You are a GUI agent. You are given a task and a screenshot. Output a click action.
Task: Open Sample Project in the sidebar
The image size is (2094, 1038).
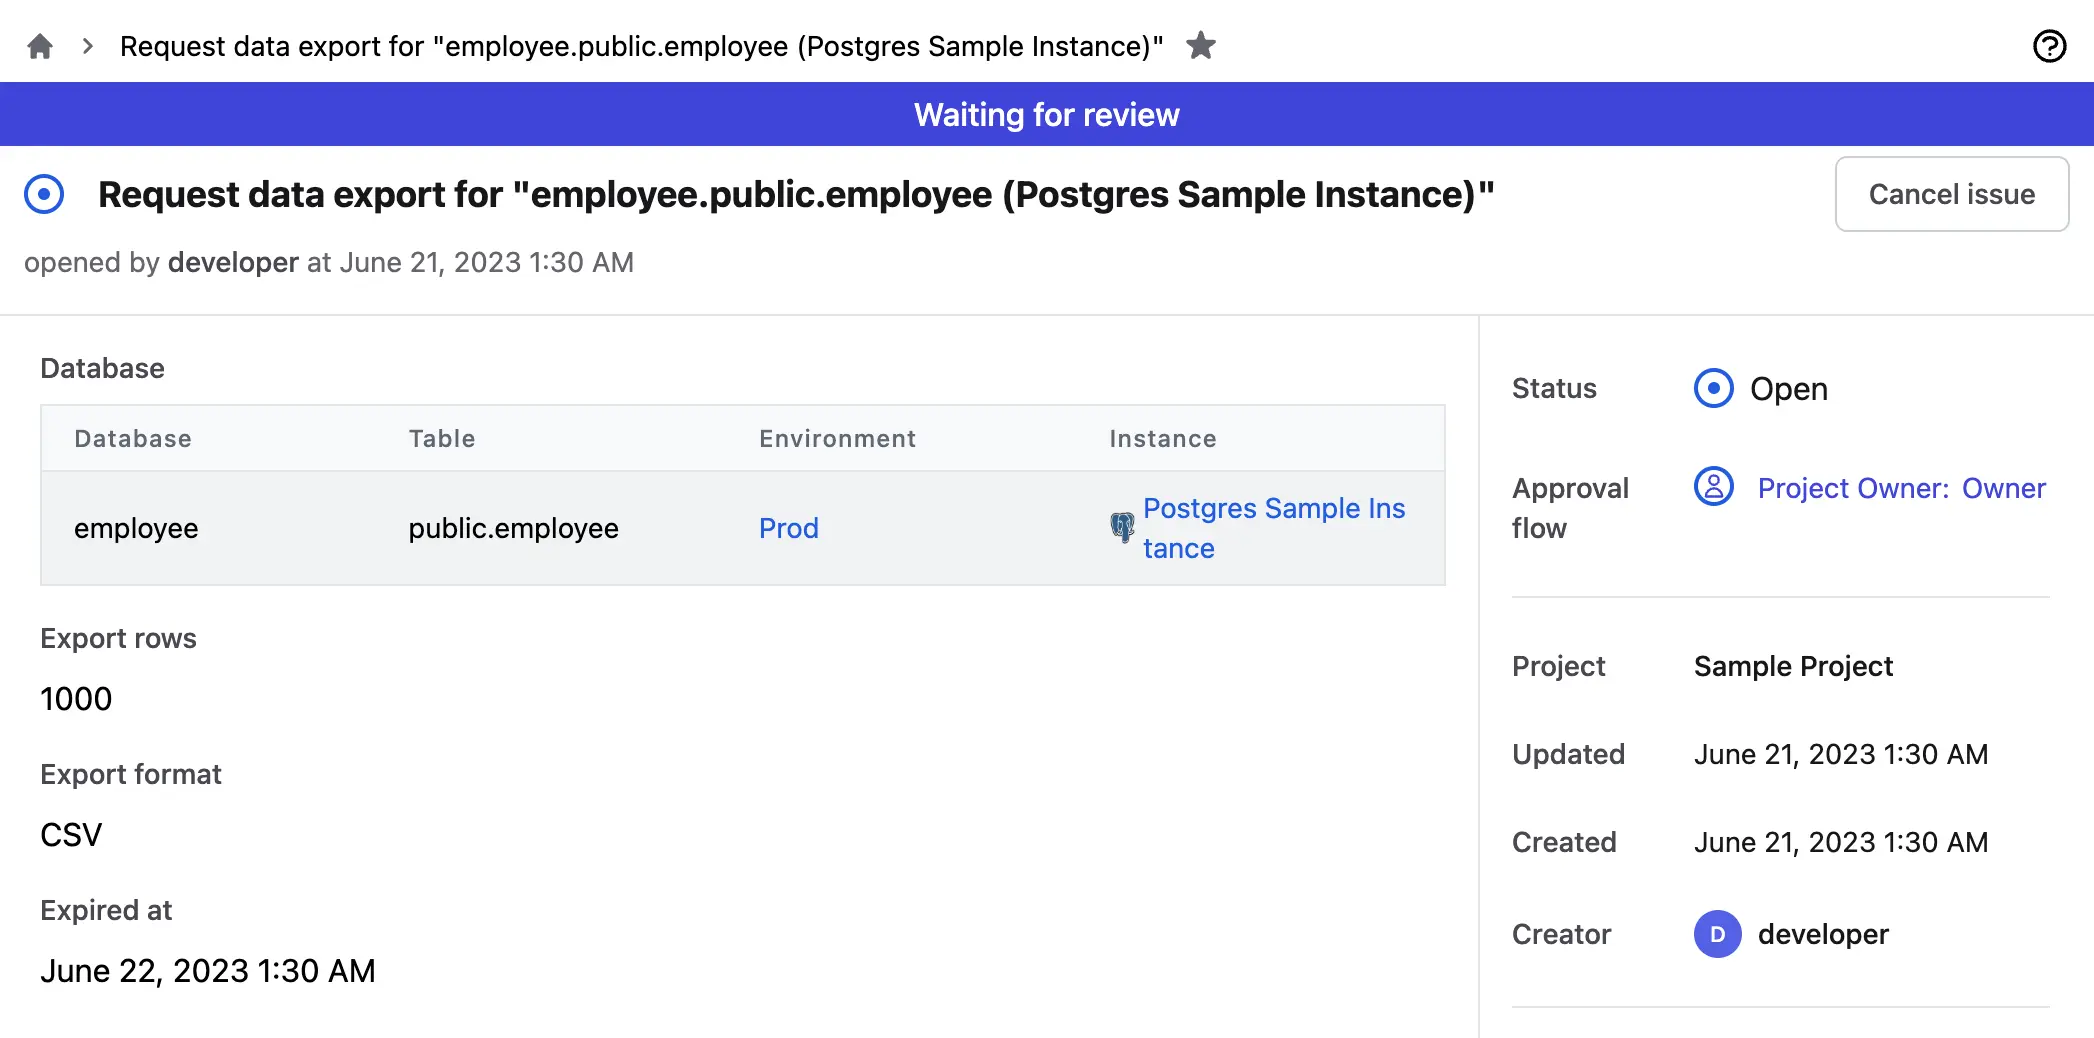pyautogui.click(x=1793, y=666)
